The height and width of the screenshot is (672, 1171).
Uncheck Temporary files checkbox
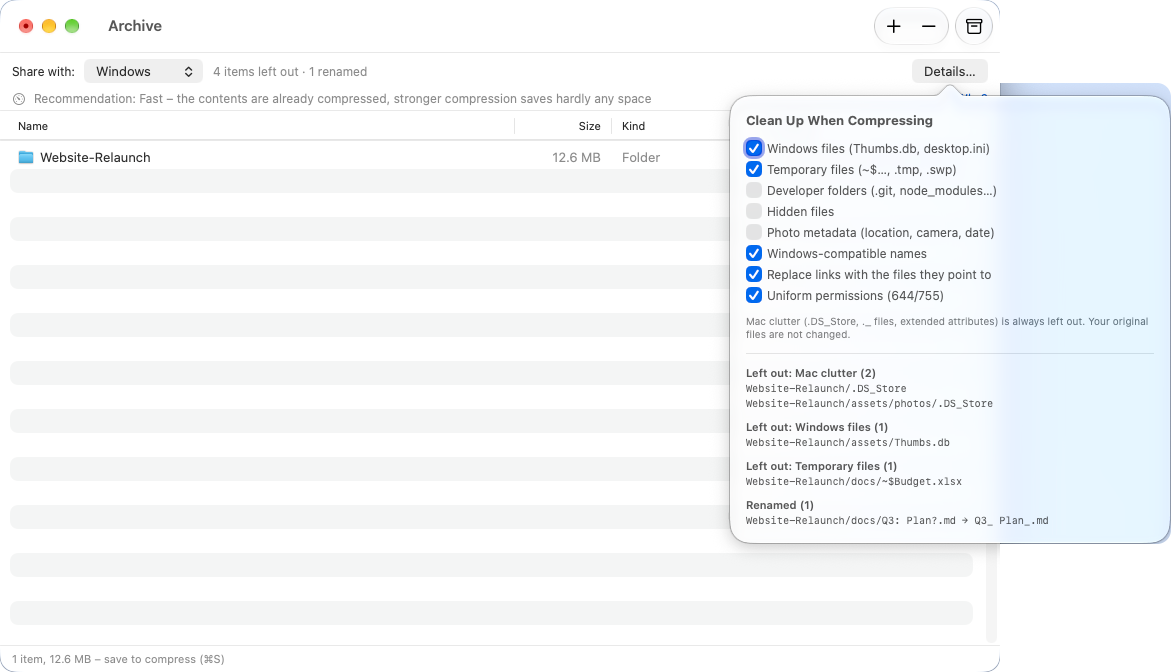tap(754, 169)
